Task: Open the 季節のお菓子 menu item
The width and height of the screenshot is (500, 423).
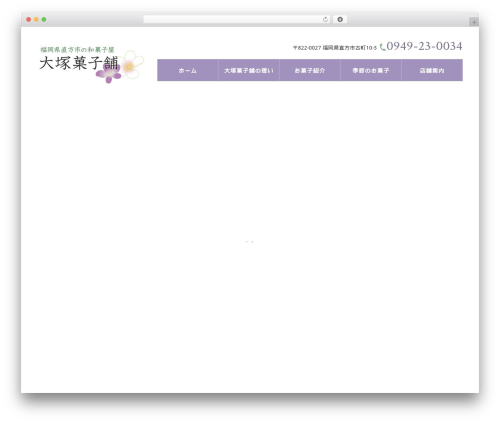Action: 371,70
